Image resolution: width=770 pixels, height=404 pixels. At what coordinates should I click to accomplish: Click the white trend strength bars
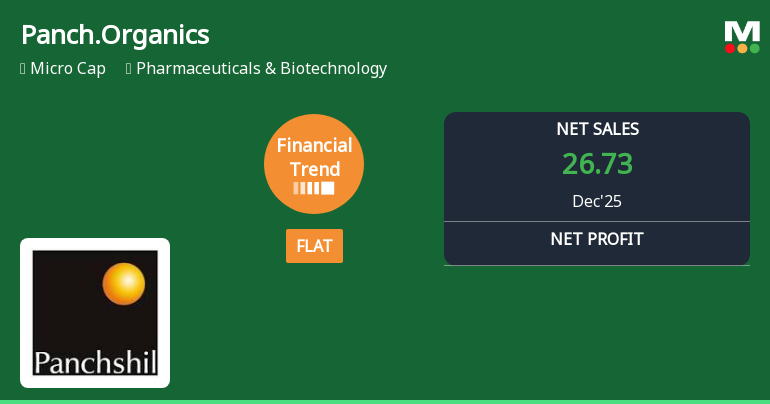314,188
